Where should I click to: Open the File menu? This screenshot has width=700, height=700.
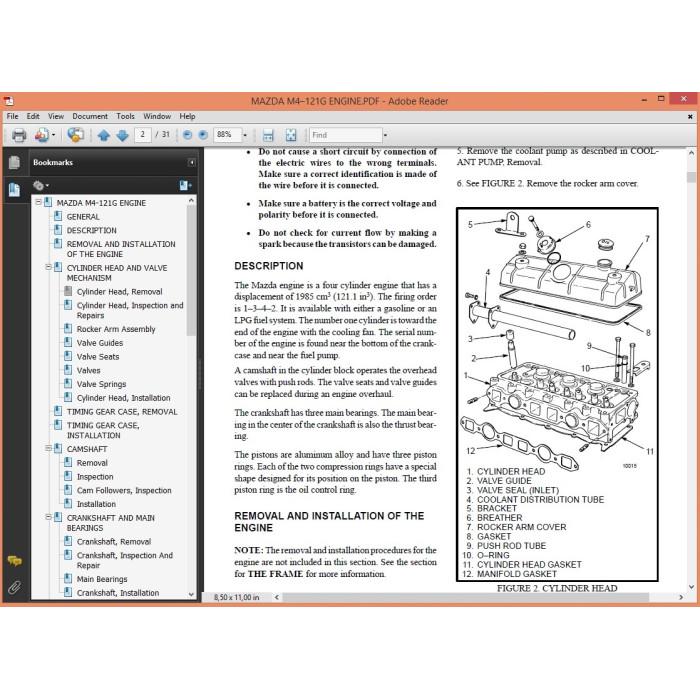(12, 117)
